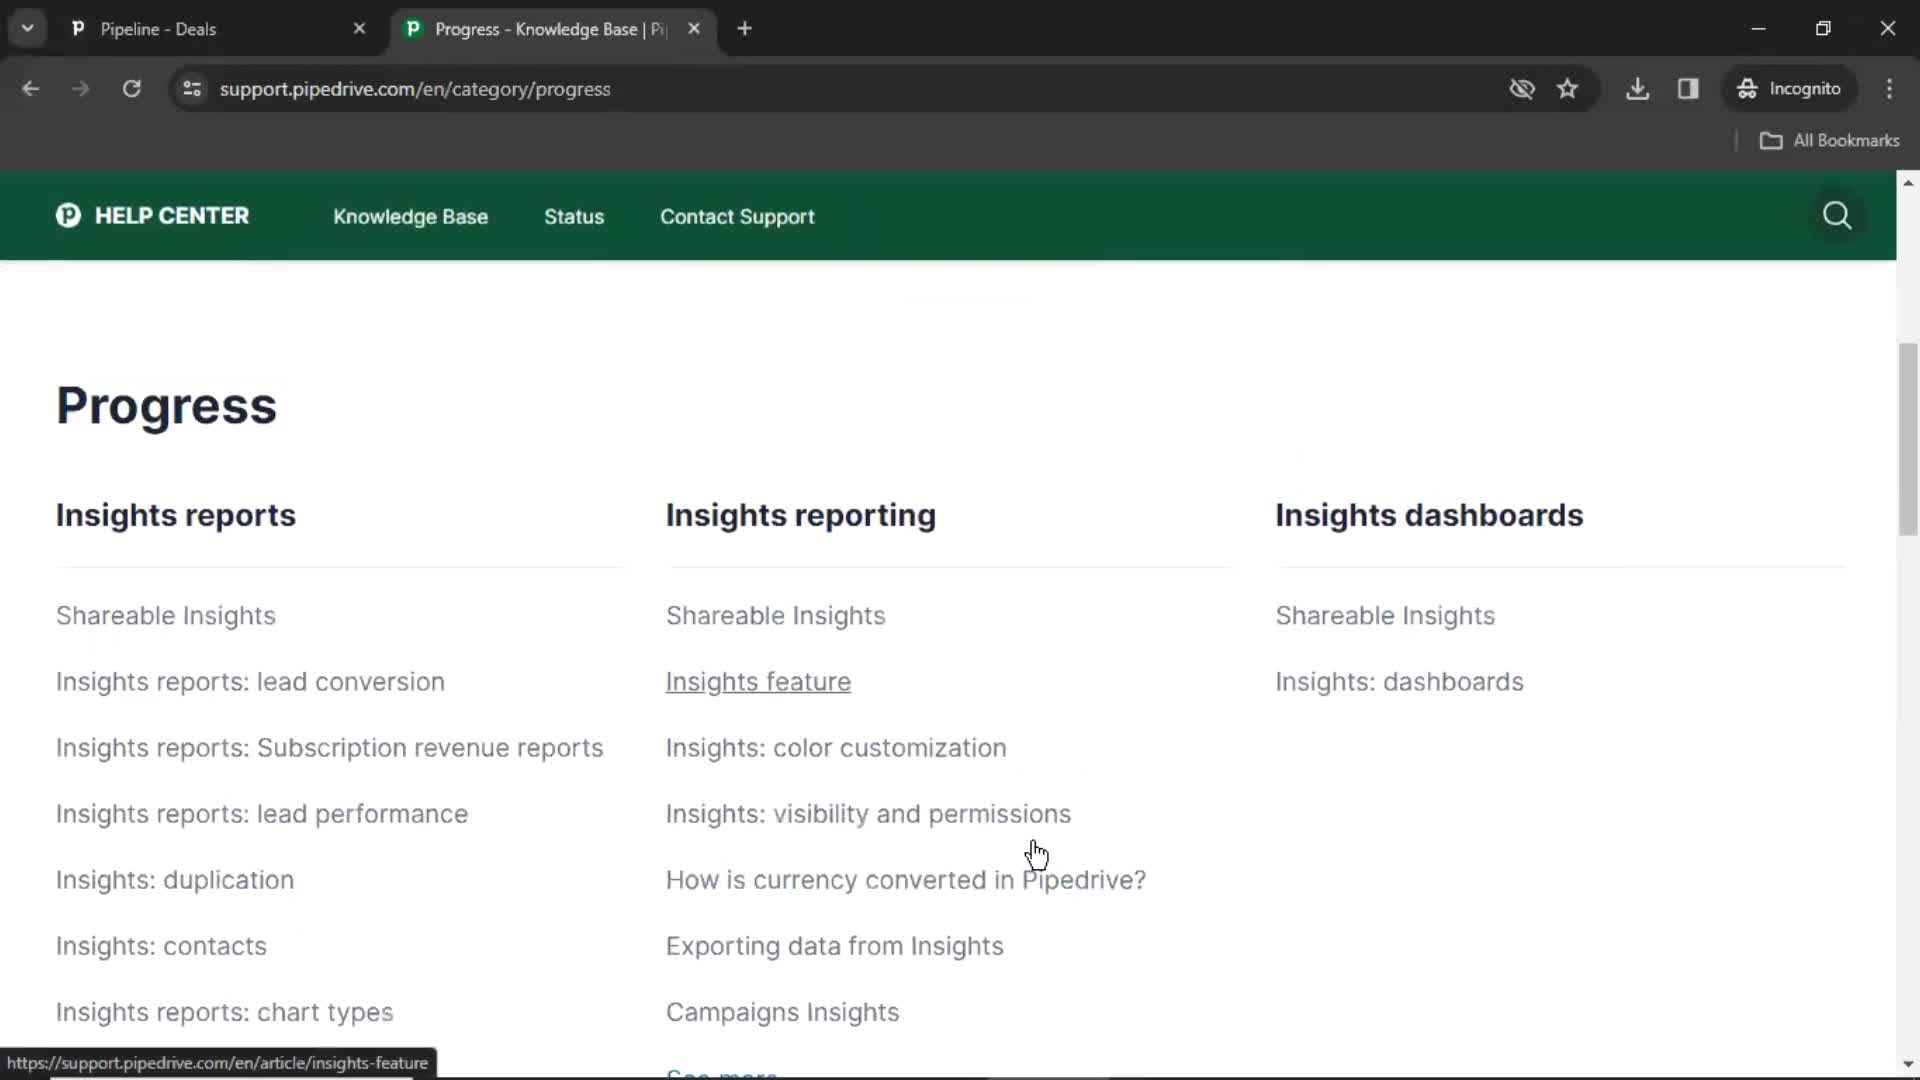Open Shareable Insights under Insights reports

tap(166, 616)
